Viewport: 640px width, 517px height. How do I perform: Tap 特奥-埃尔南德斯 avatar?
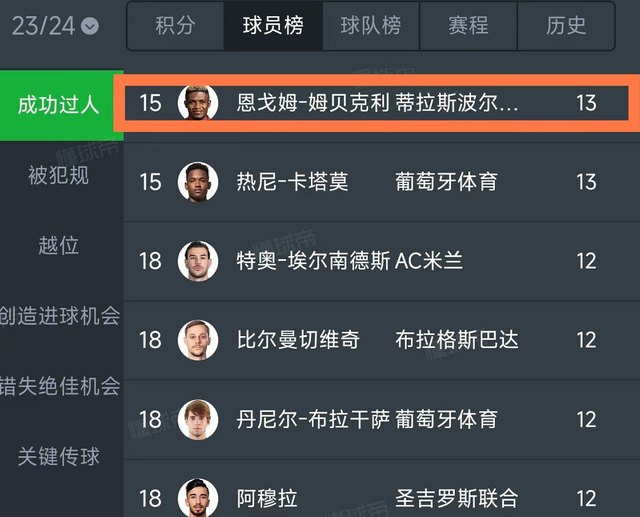click(198, 261)
